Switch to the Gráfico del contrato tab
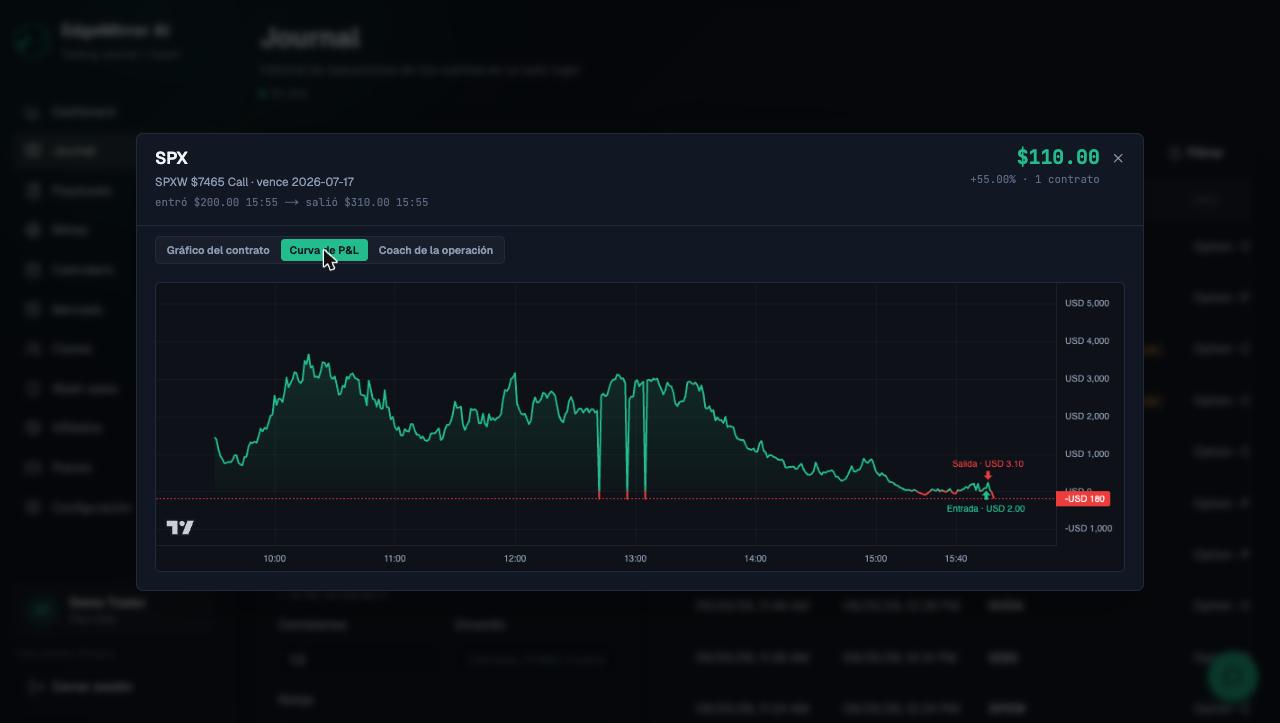This screenshot has width=1280, height=723. 218,250
